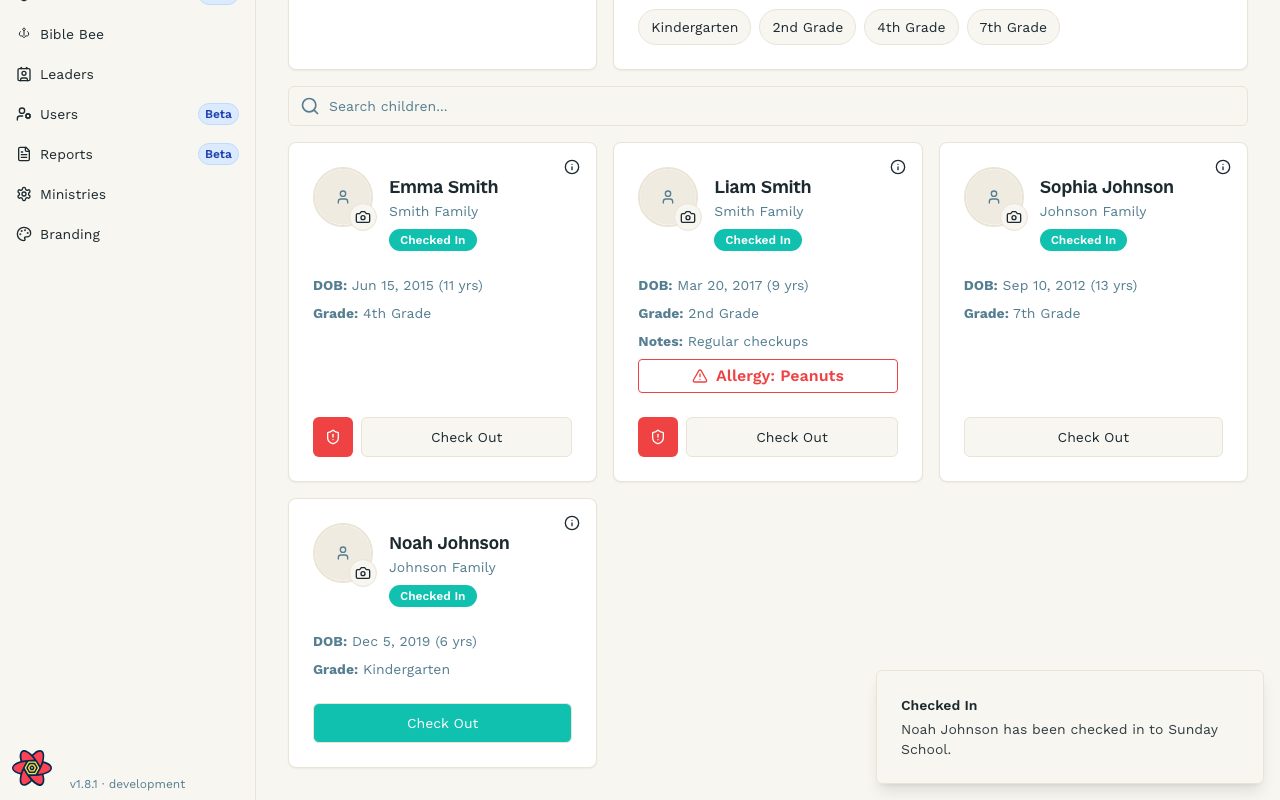Viewport: 1280px width, 800px height.
Task: Click the search magnifier icon
Action: click(310, 106)
